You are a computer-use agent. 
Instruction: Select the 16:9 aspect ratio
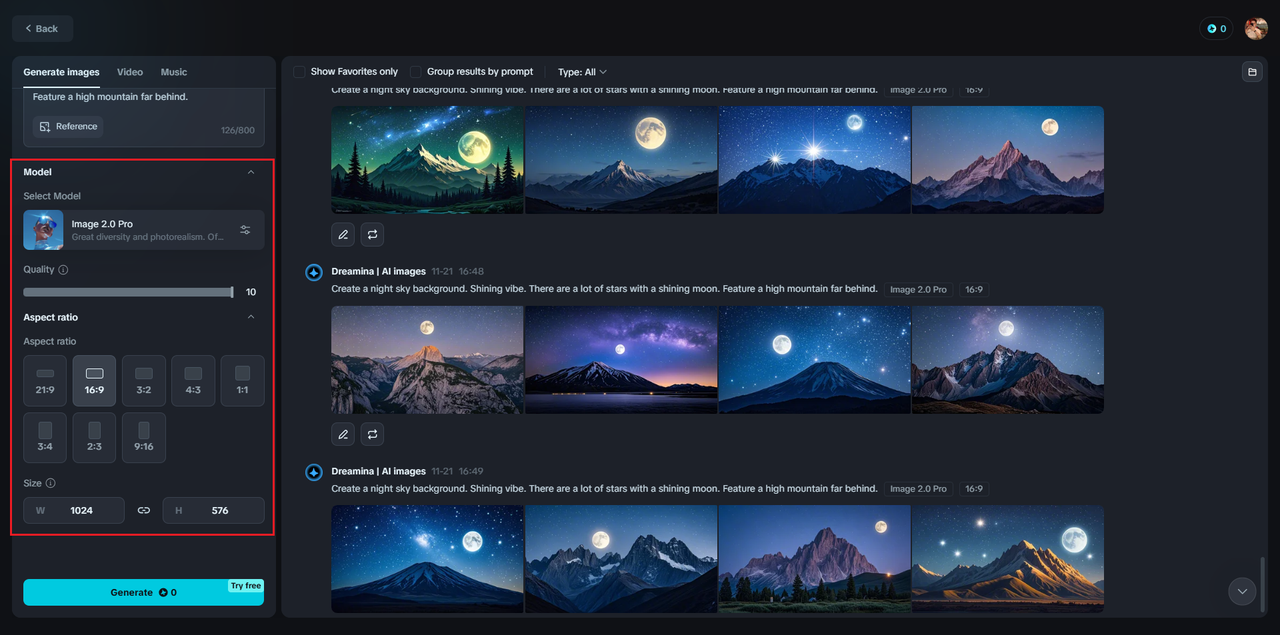[x=94, y=380]
